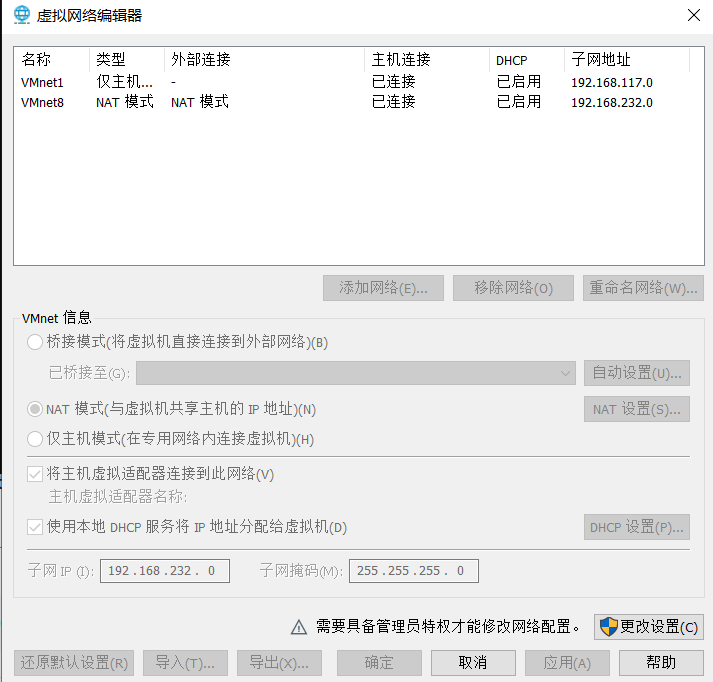Select NAT 模式 radio button
Viewport: 713px width, 682px height.
point(35,409)
